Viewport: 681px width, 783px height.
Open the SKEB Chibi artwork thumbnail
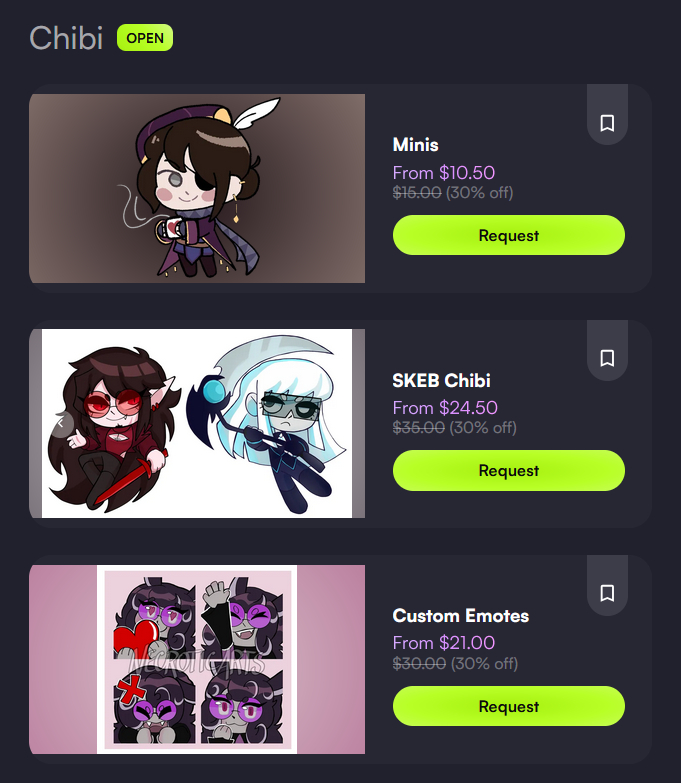(x=197, y=423)
